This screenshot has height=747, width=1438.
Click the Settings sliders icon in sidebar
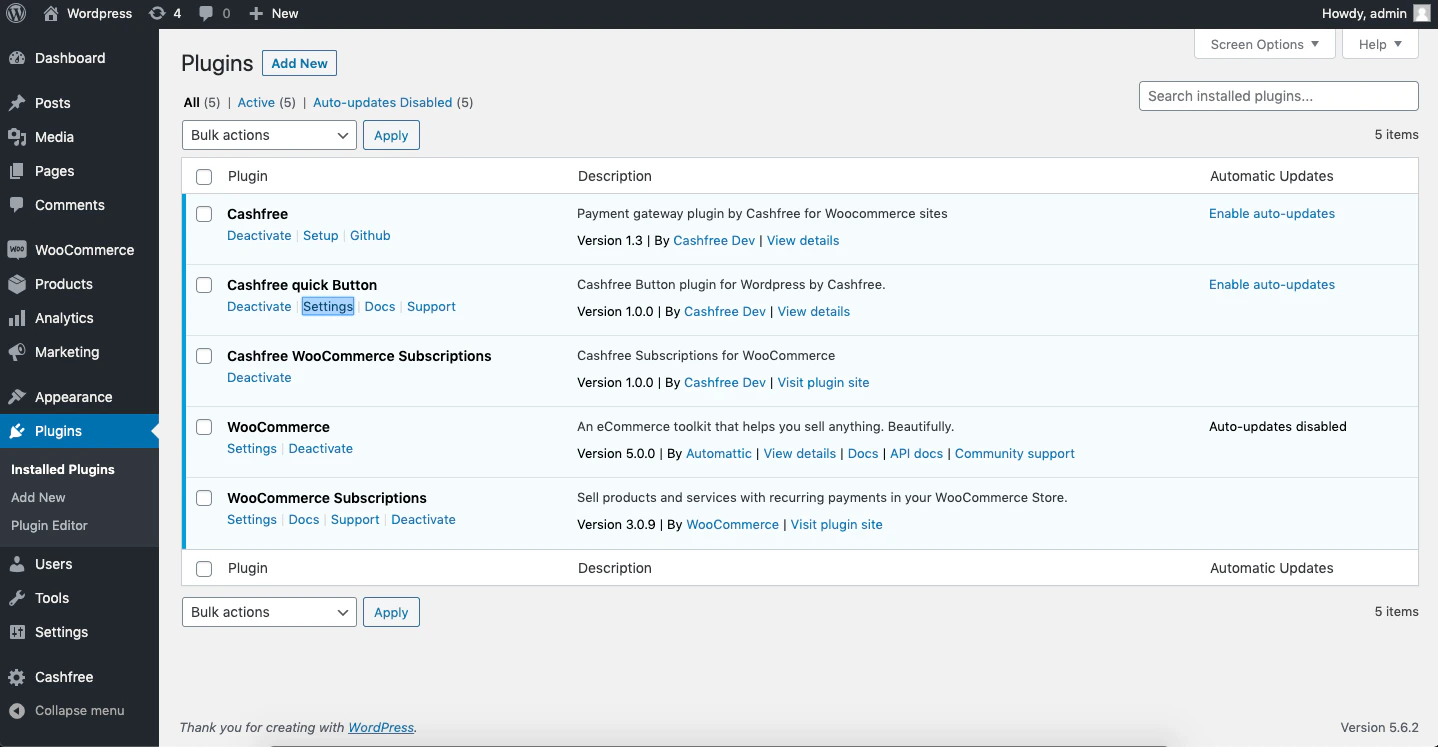(17, 632)
